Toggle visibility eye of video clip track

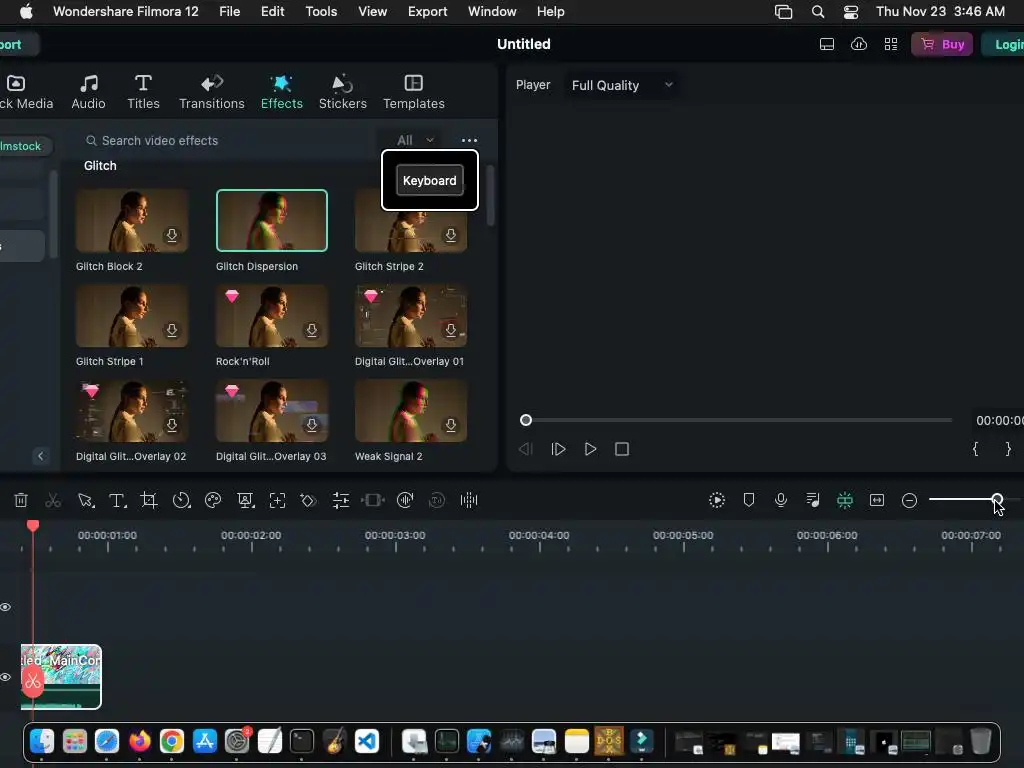tap(6, 677)
